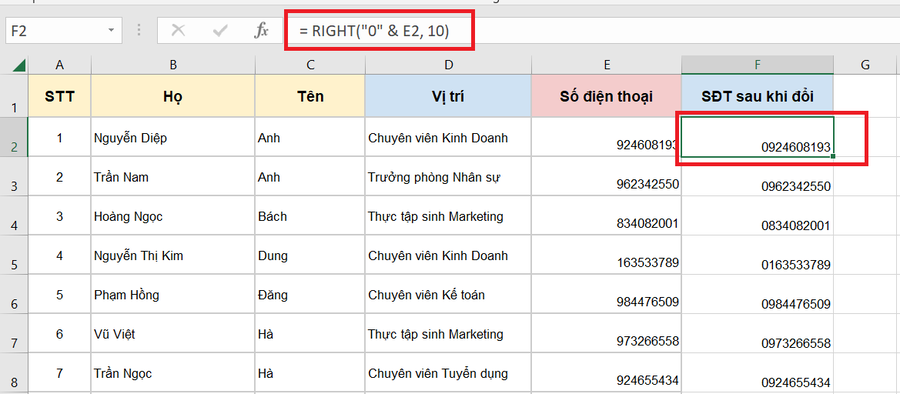Select column E header
Image resolution: width=900 pixels, height=394 pixels.
(607, 65)
